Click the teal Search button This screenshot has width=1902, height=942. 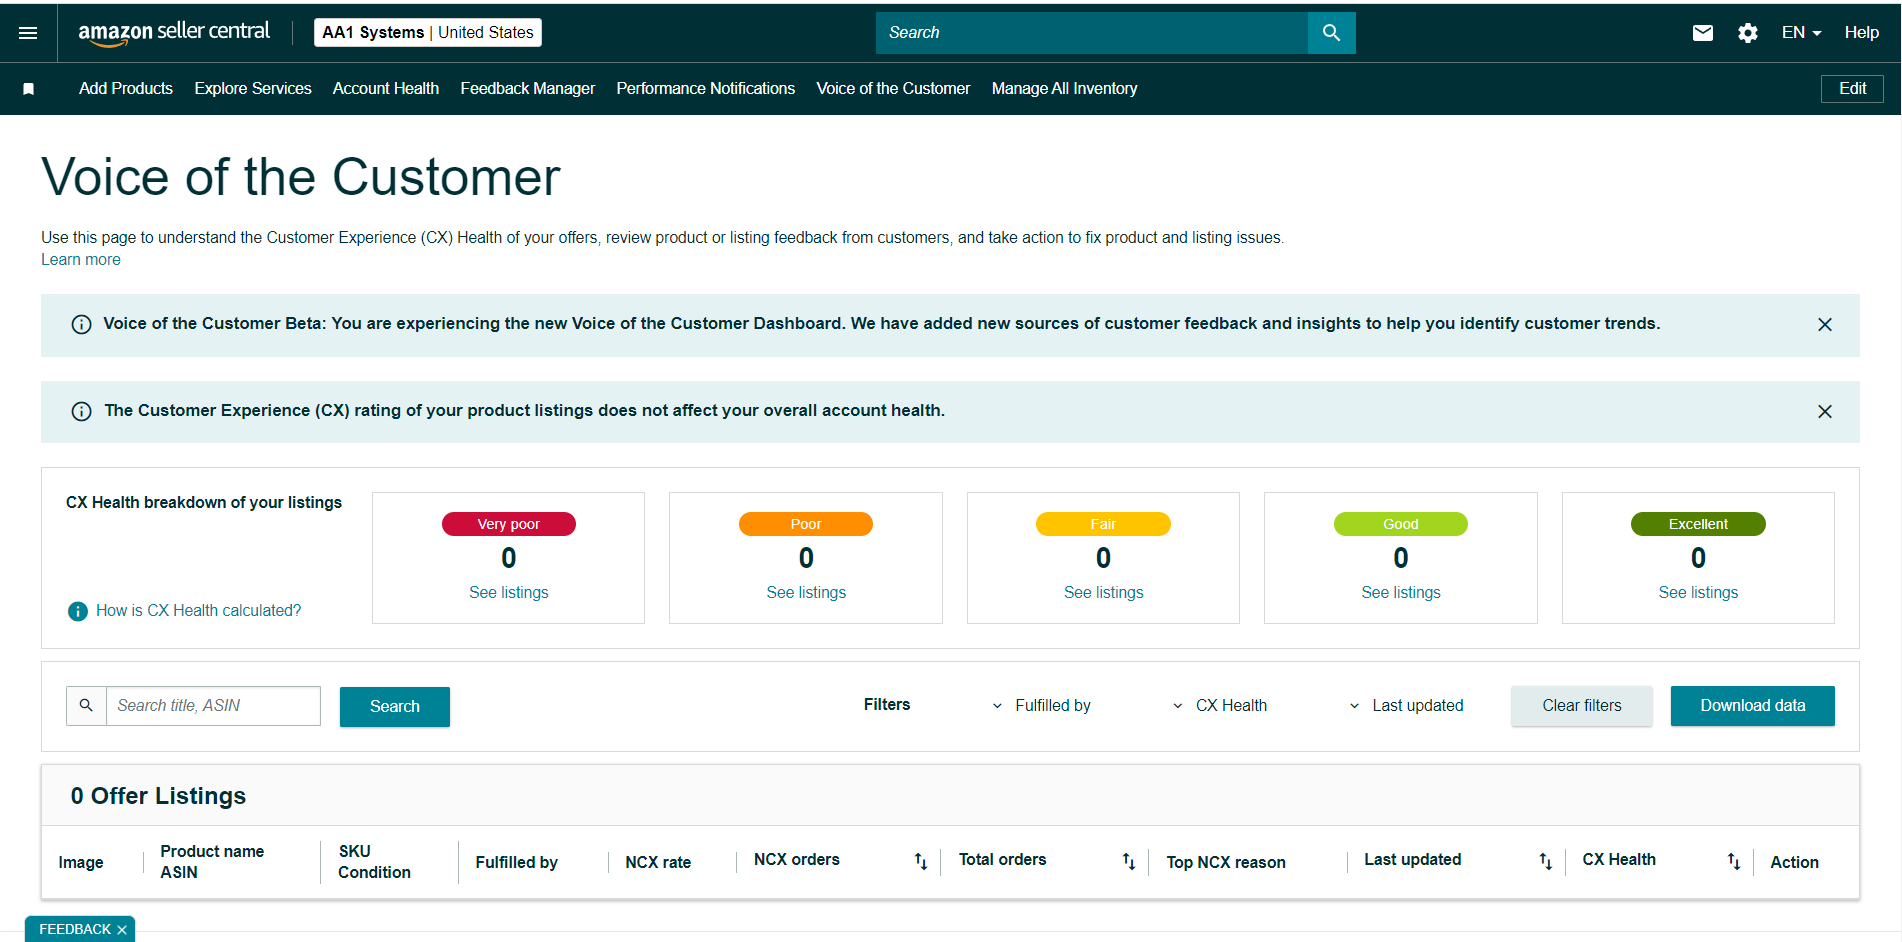click(x=395, y=707)
